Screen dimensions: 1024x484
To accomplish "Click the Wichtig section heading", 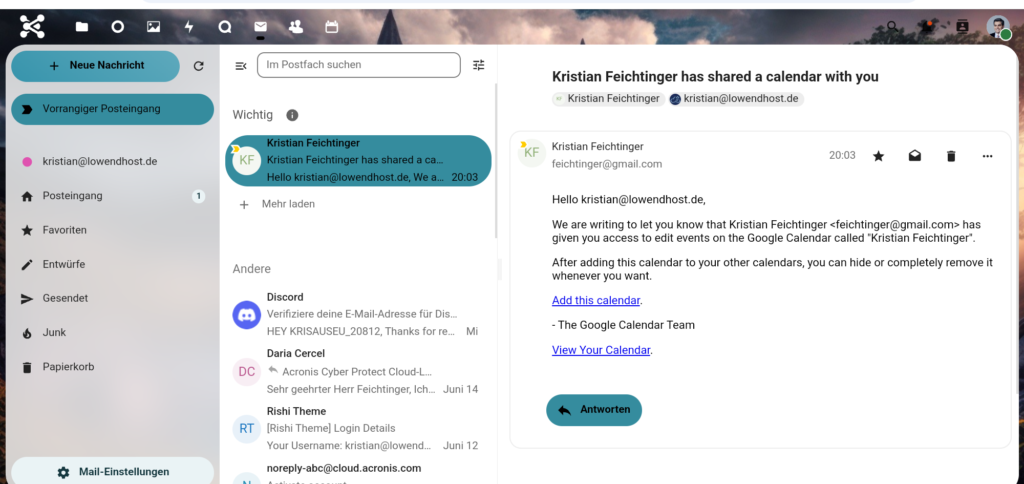I will click(x=253, y=115).
